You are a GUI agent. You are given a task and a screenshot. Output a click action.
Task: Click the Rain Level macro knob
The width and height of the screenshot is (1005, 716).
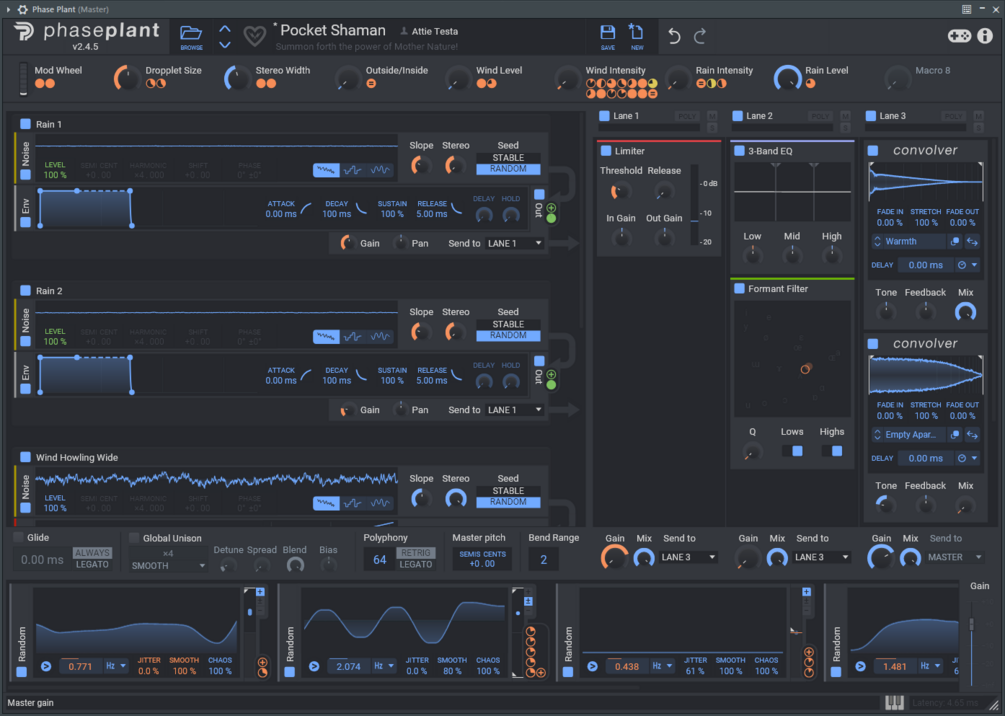coord(788,78)
